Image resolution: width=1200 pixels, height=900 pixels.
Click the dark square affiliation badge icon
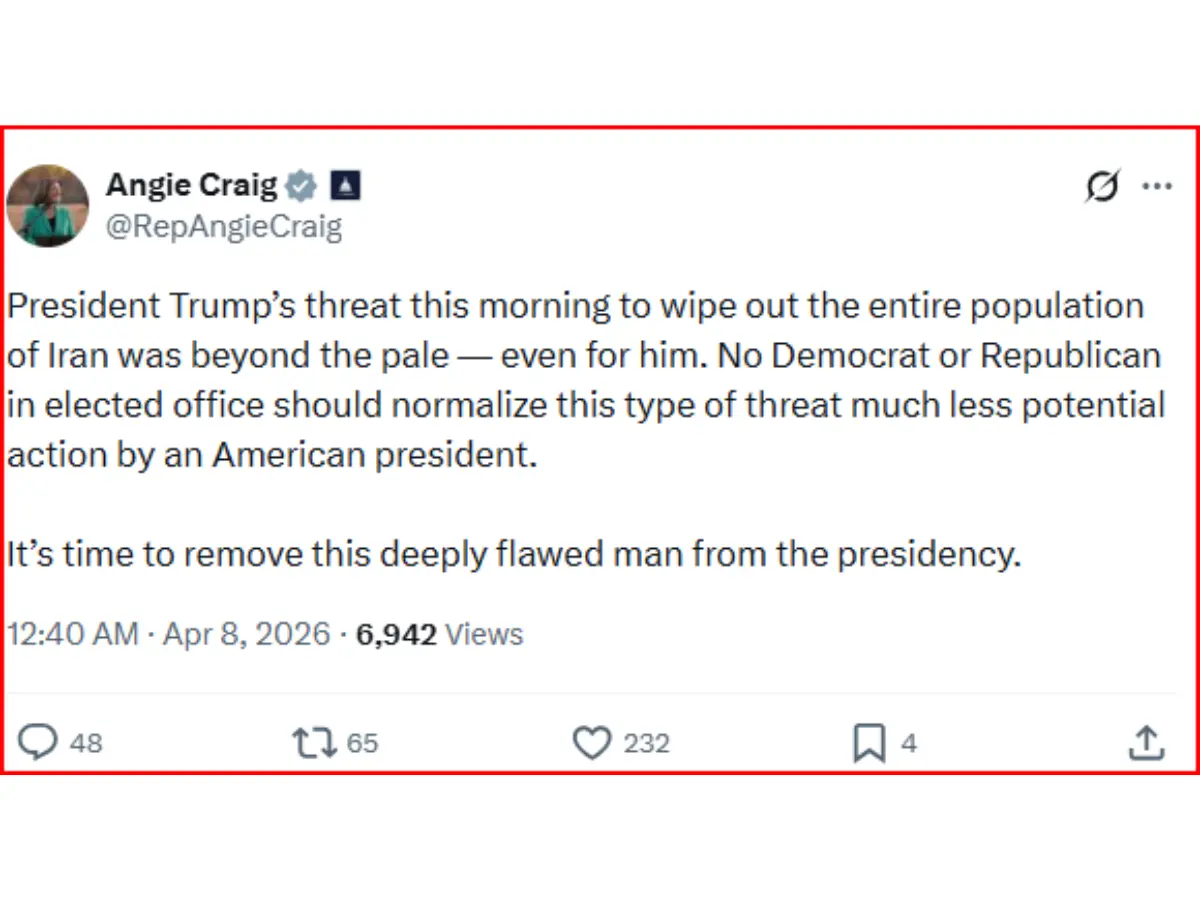pos(345,185)
